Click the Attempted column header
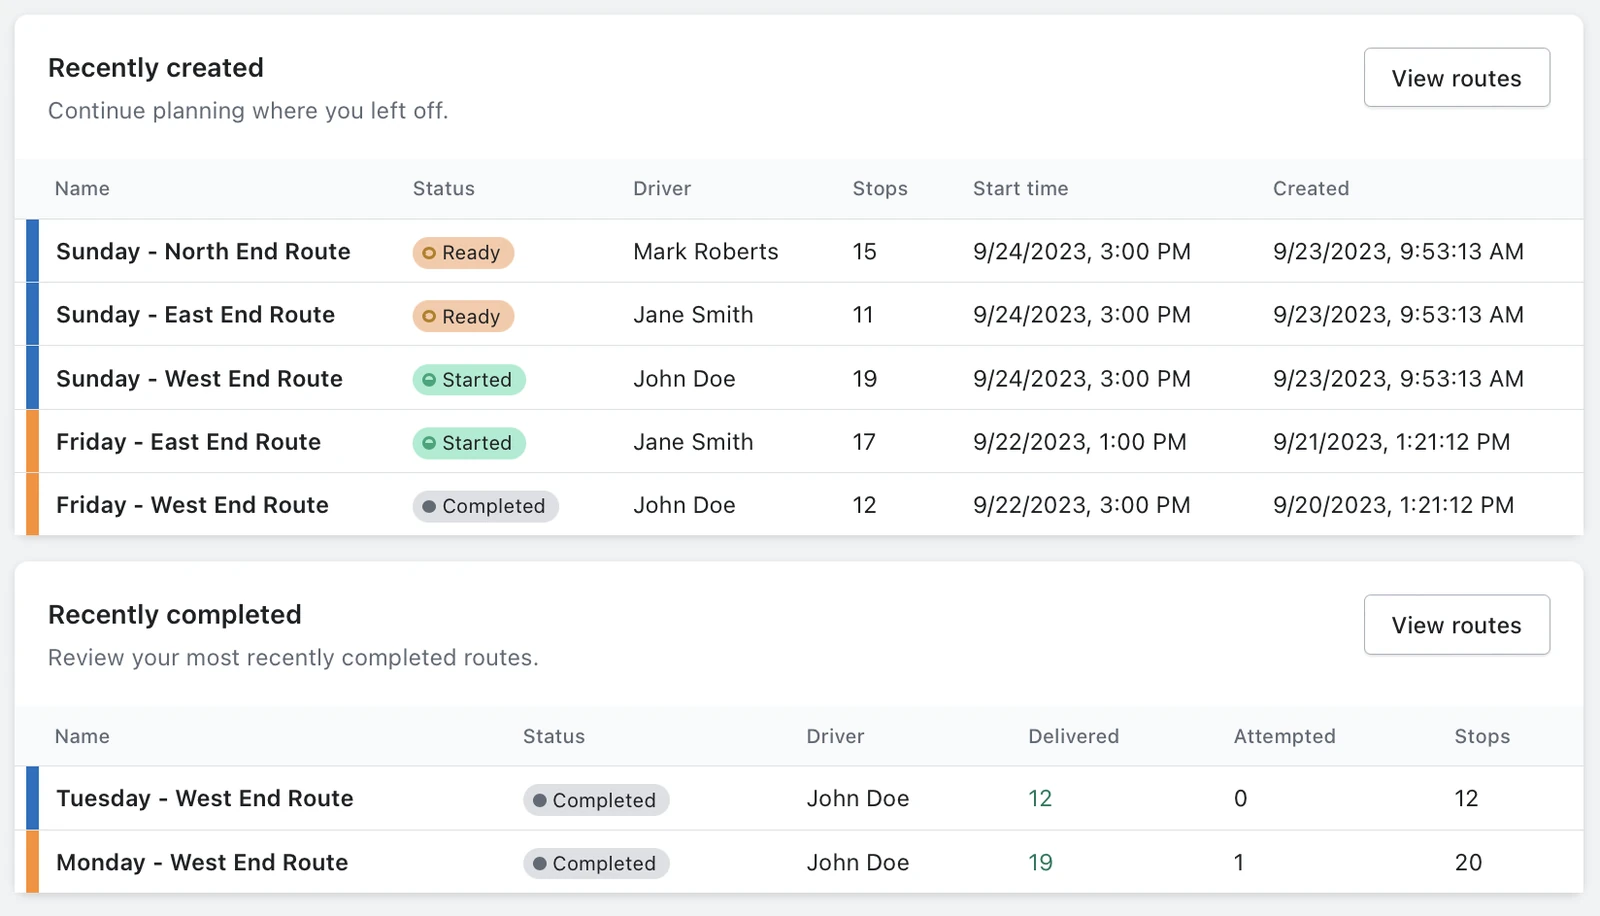This screenshot has height=916, width=1600. pyautogui.click(x=1284, y=736)
